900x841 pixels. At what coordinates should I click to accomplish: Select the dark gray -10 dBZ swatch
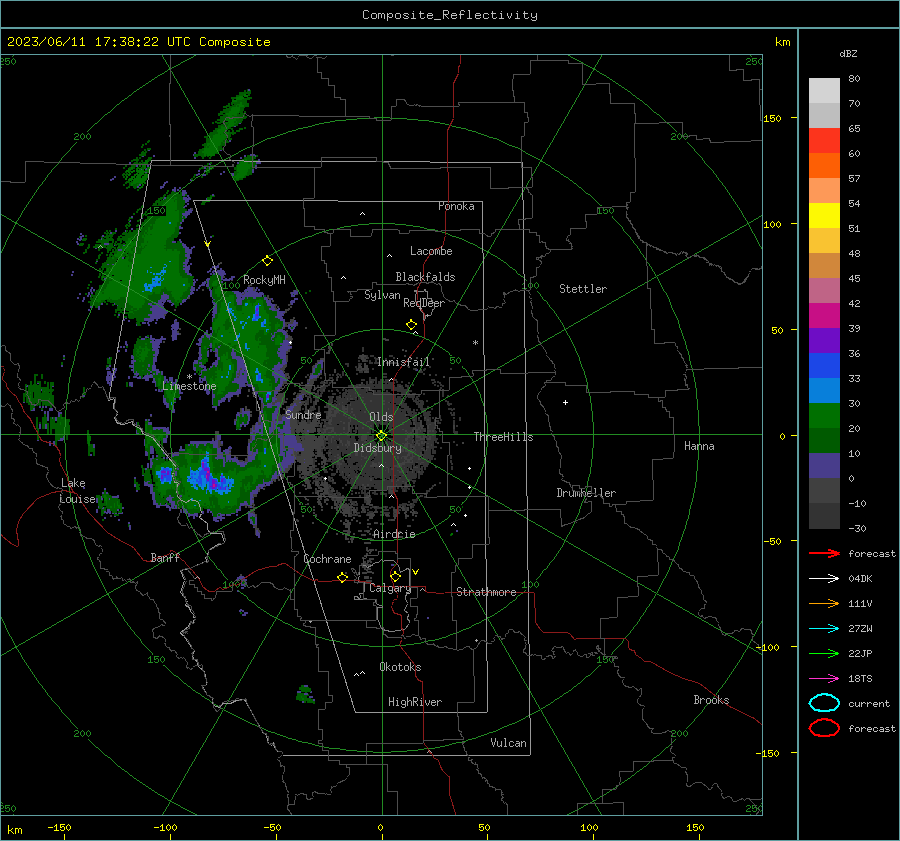click(x=824, y=515)
